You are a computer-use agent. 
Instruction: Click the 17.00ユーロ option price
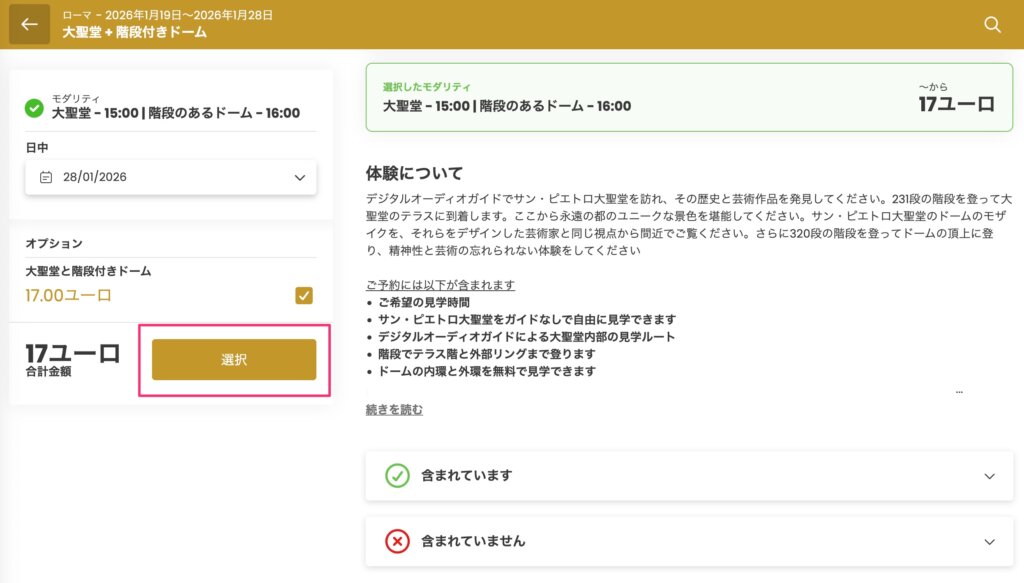click(68, 295)
